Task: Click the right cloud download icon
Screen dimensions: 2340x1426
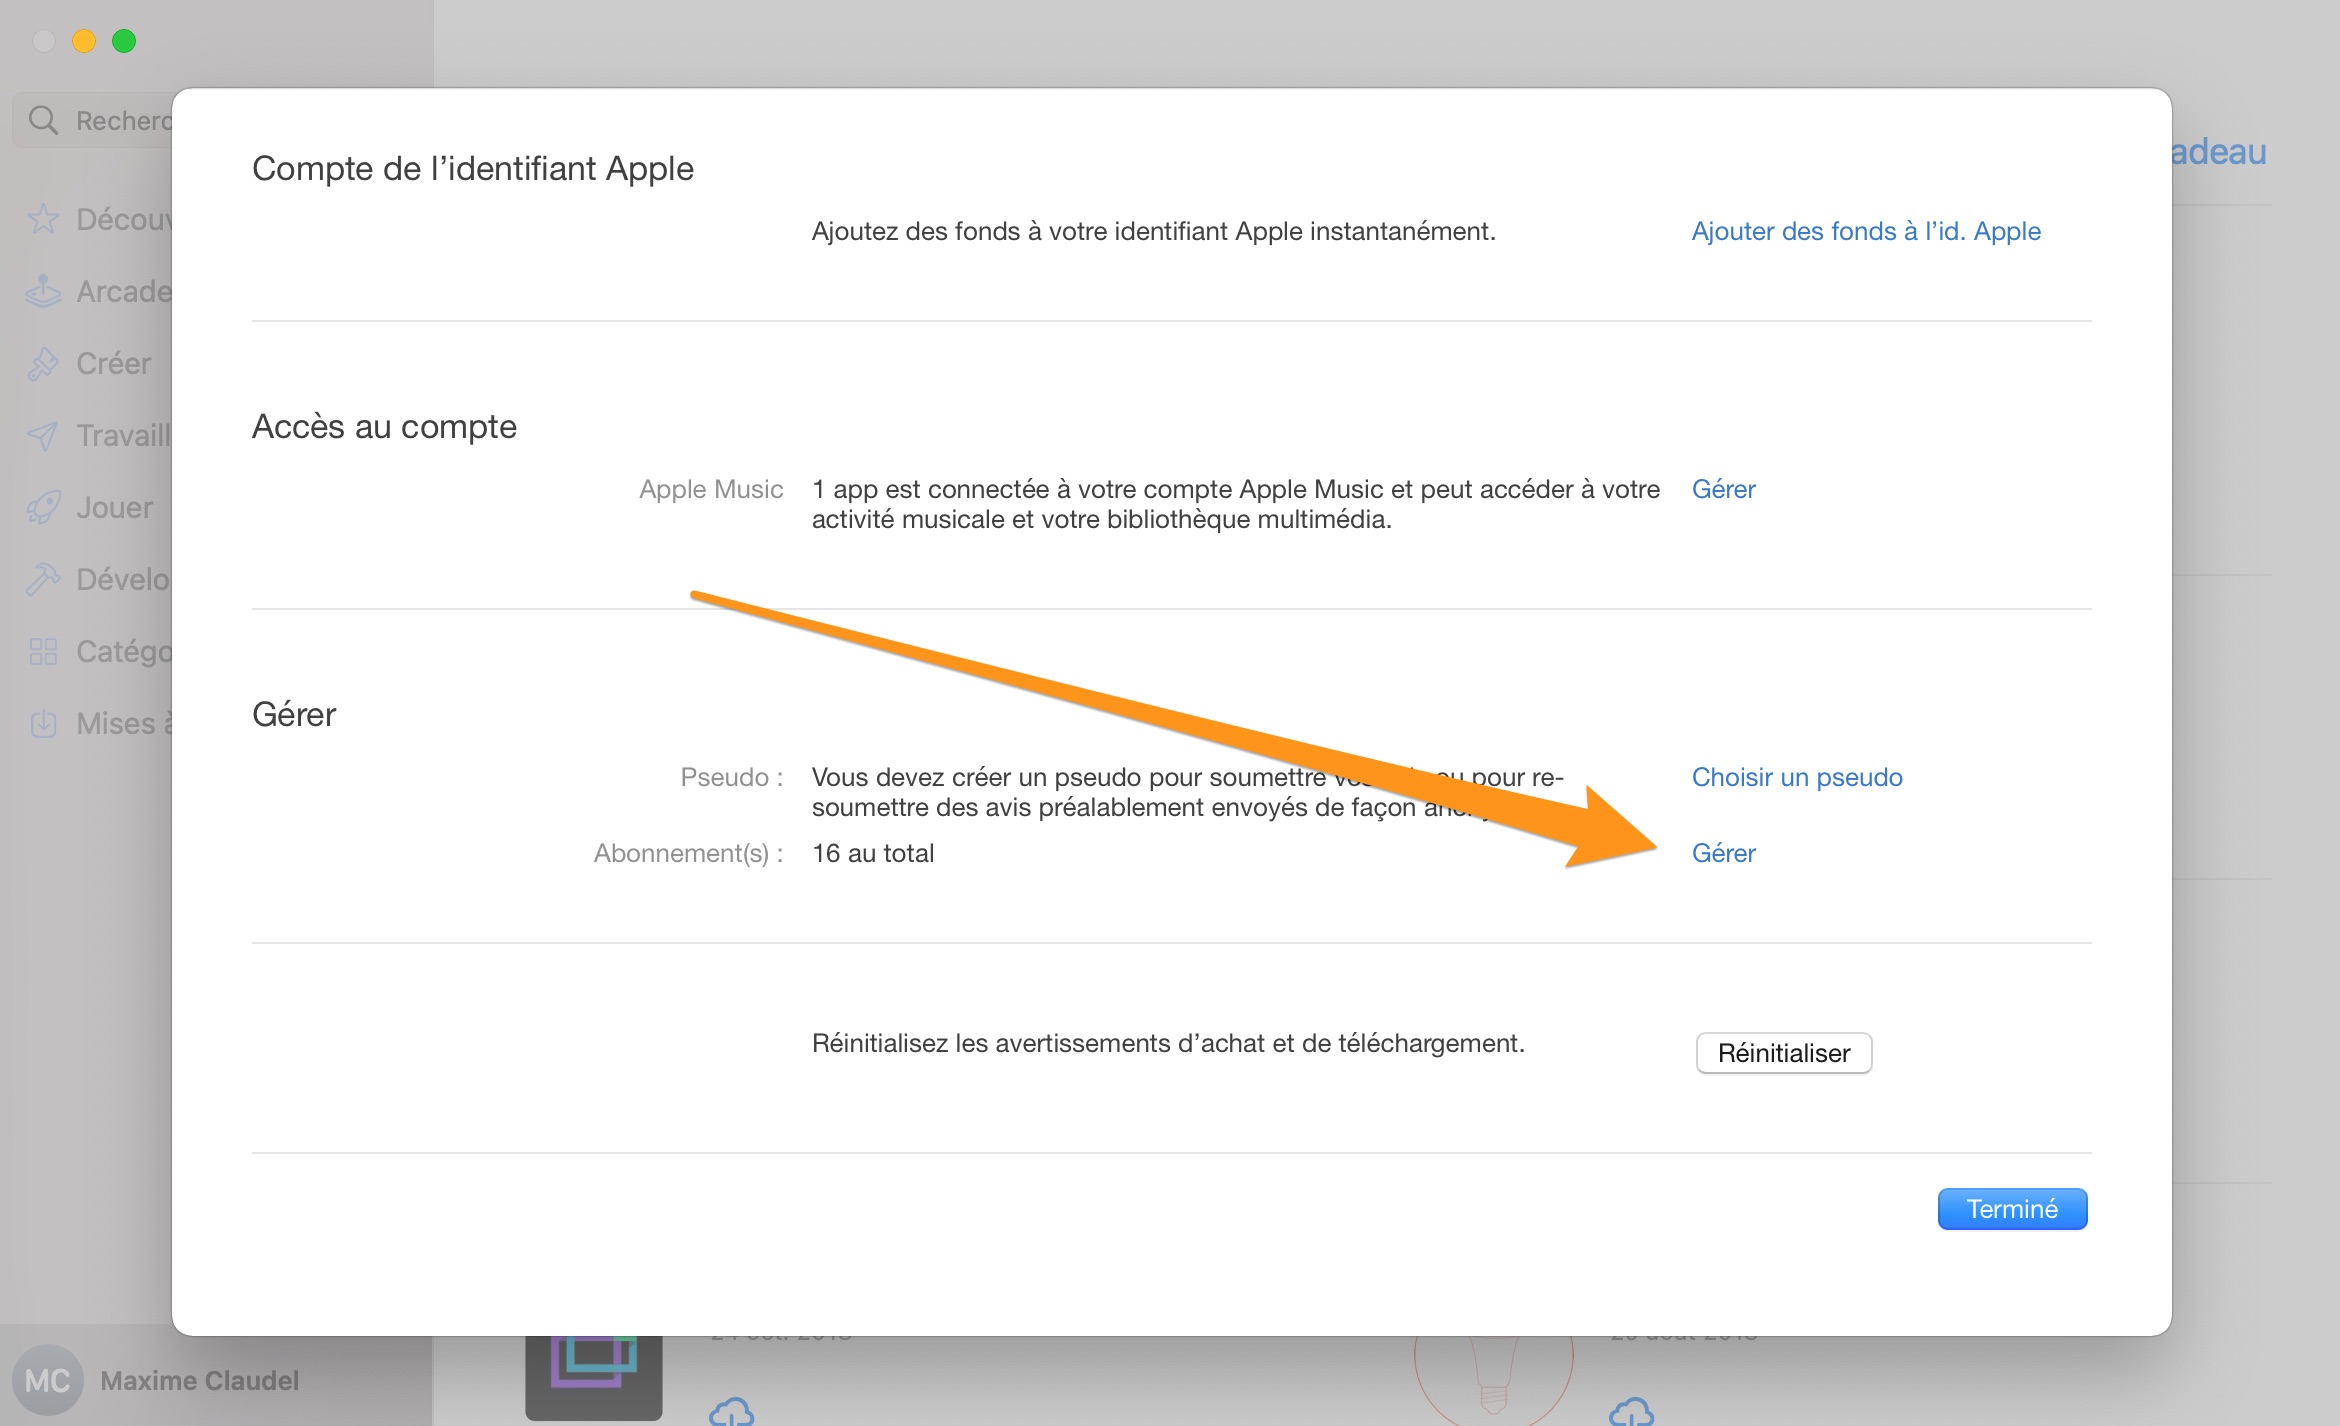Action: 1631,1411
